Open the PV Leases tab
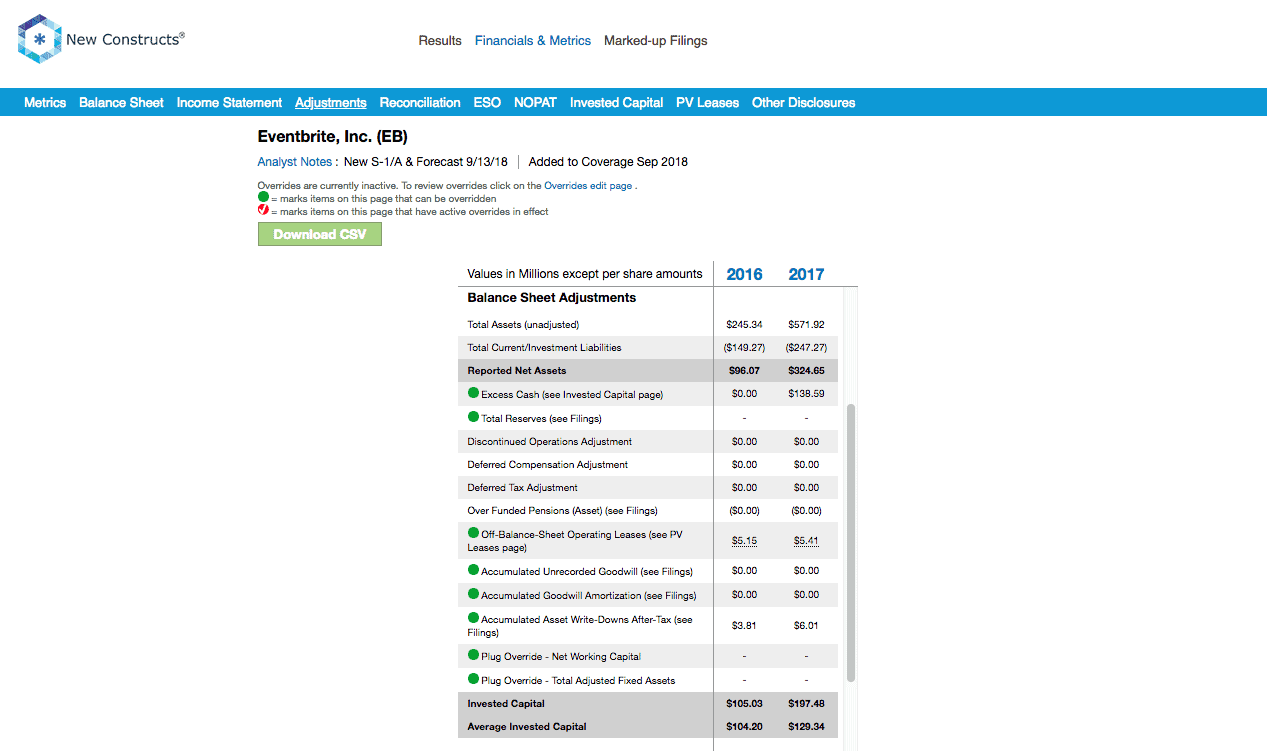The width and height of the screenshot is (1267, 751). click(x=708, y=102)
